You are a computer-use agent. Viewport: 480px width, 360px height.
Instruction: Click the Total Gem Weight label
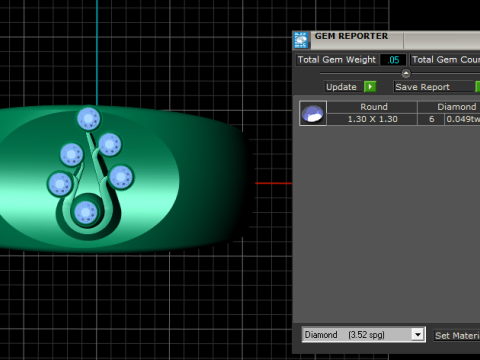point(337,60)
